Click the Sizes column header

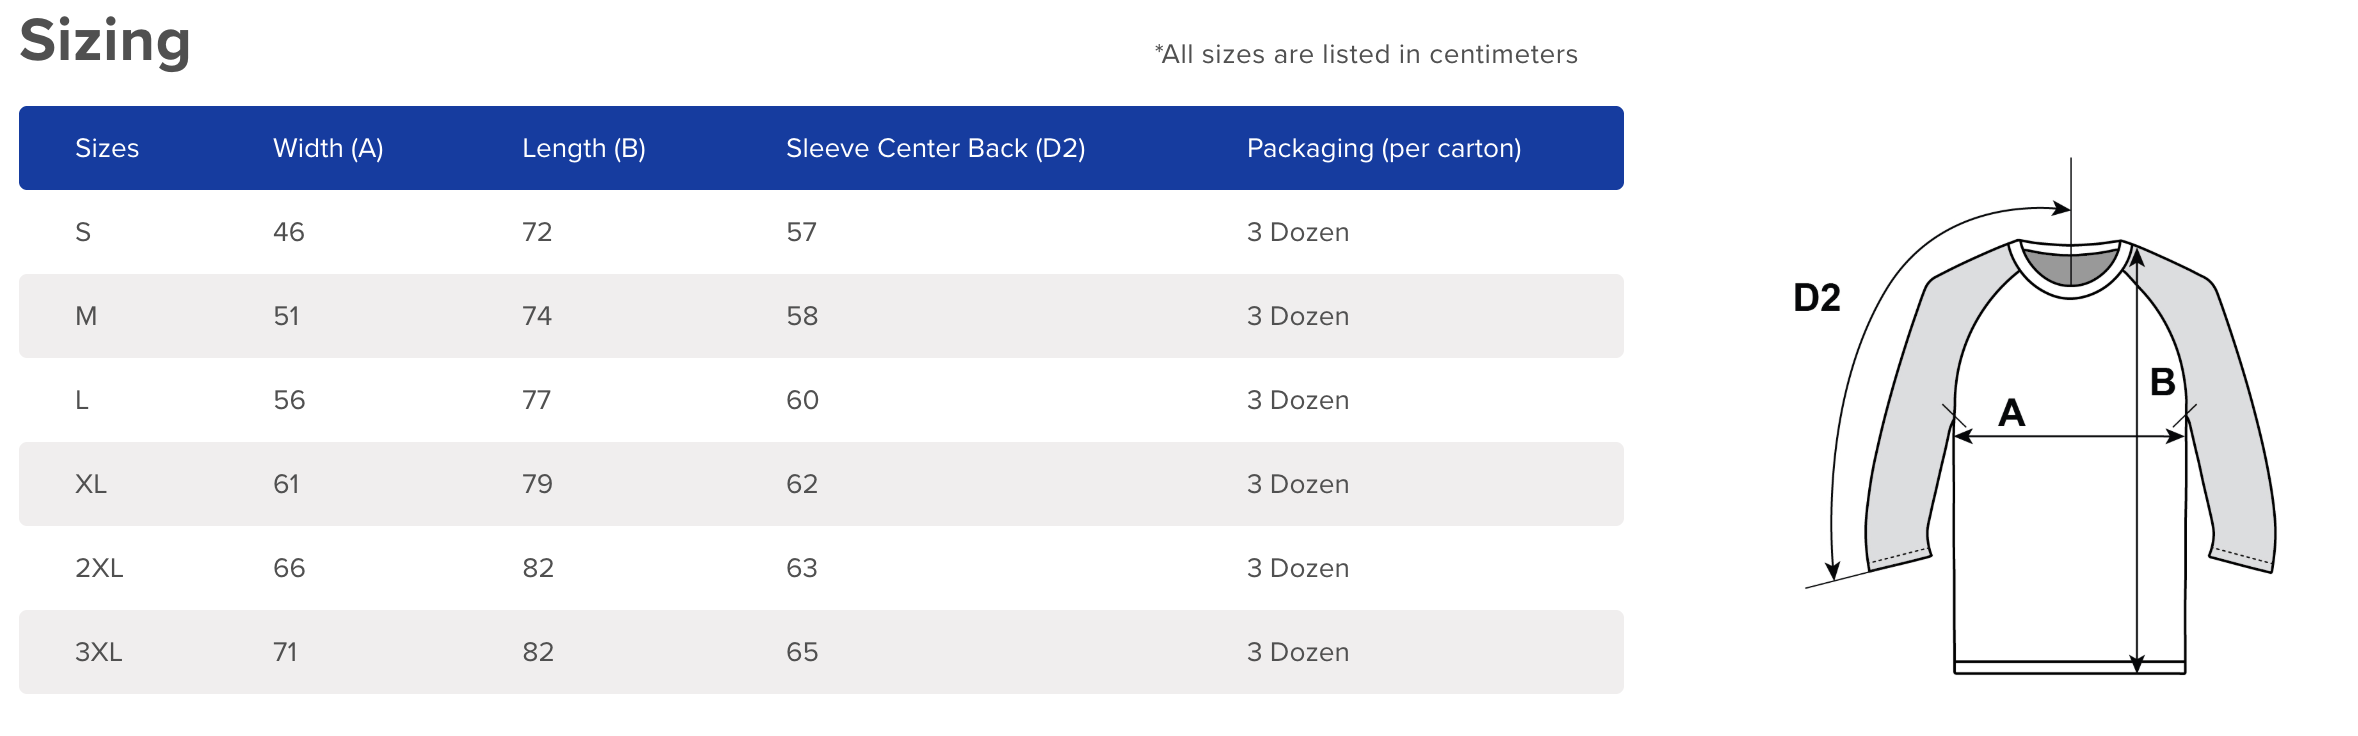[x=107, y=148]
